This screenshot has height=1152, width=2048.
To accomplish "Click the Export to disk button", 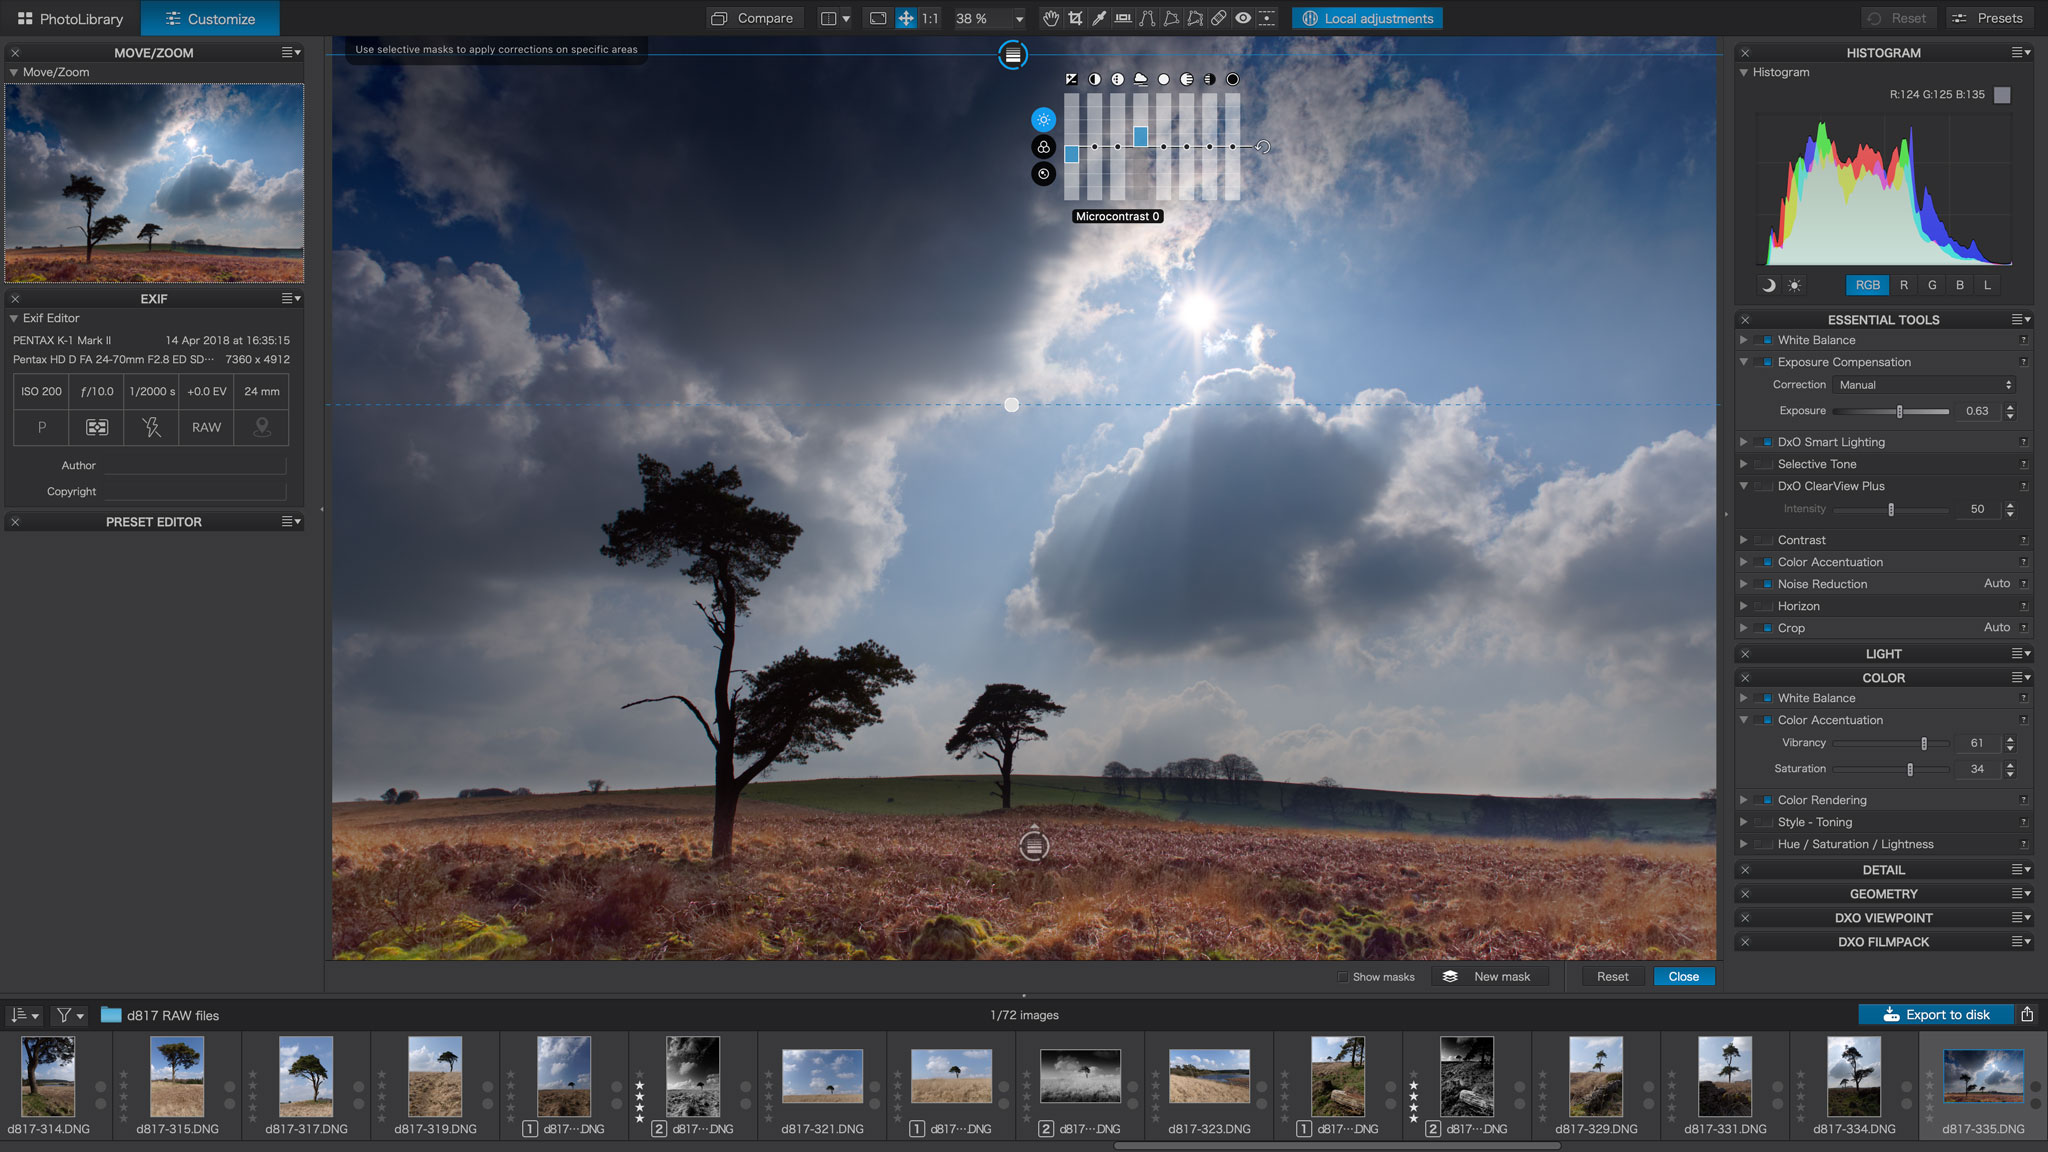I will [1933, 1014].
